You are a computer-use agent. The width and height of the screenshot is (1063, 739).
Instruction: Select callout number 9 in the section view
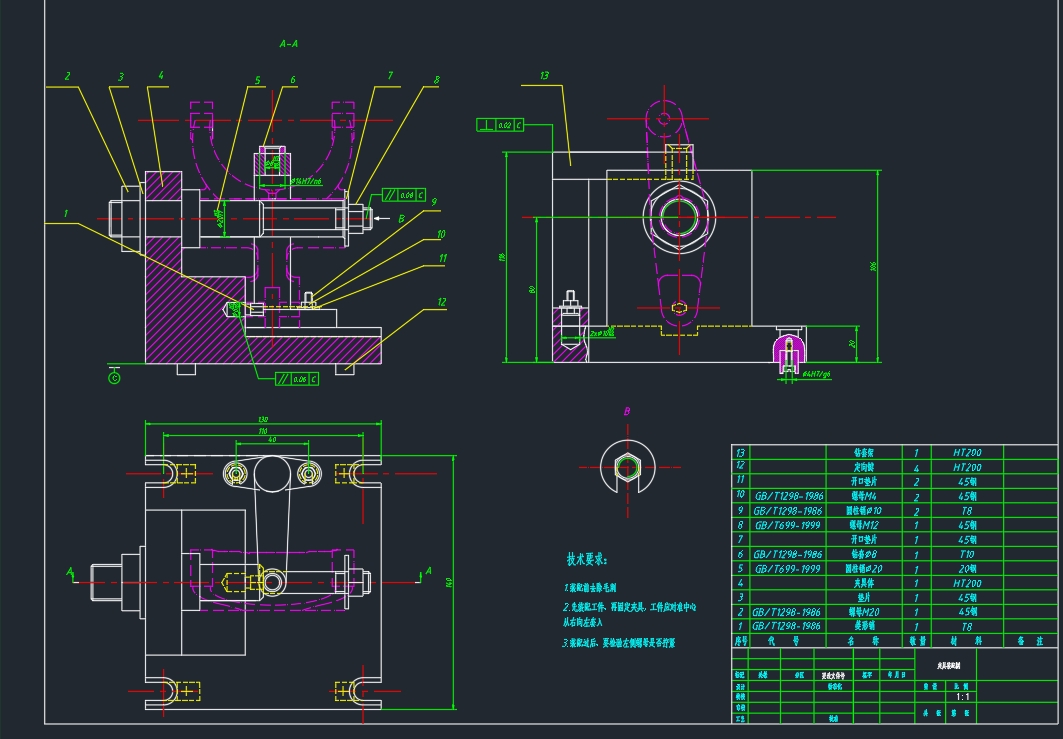(x=434, y=202)
